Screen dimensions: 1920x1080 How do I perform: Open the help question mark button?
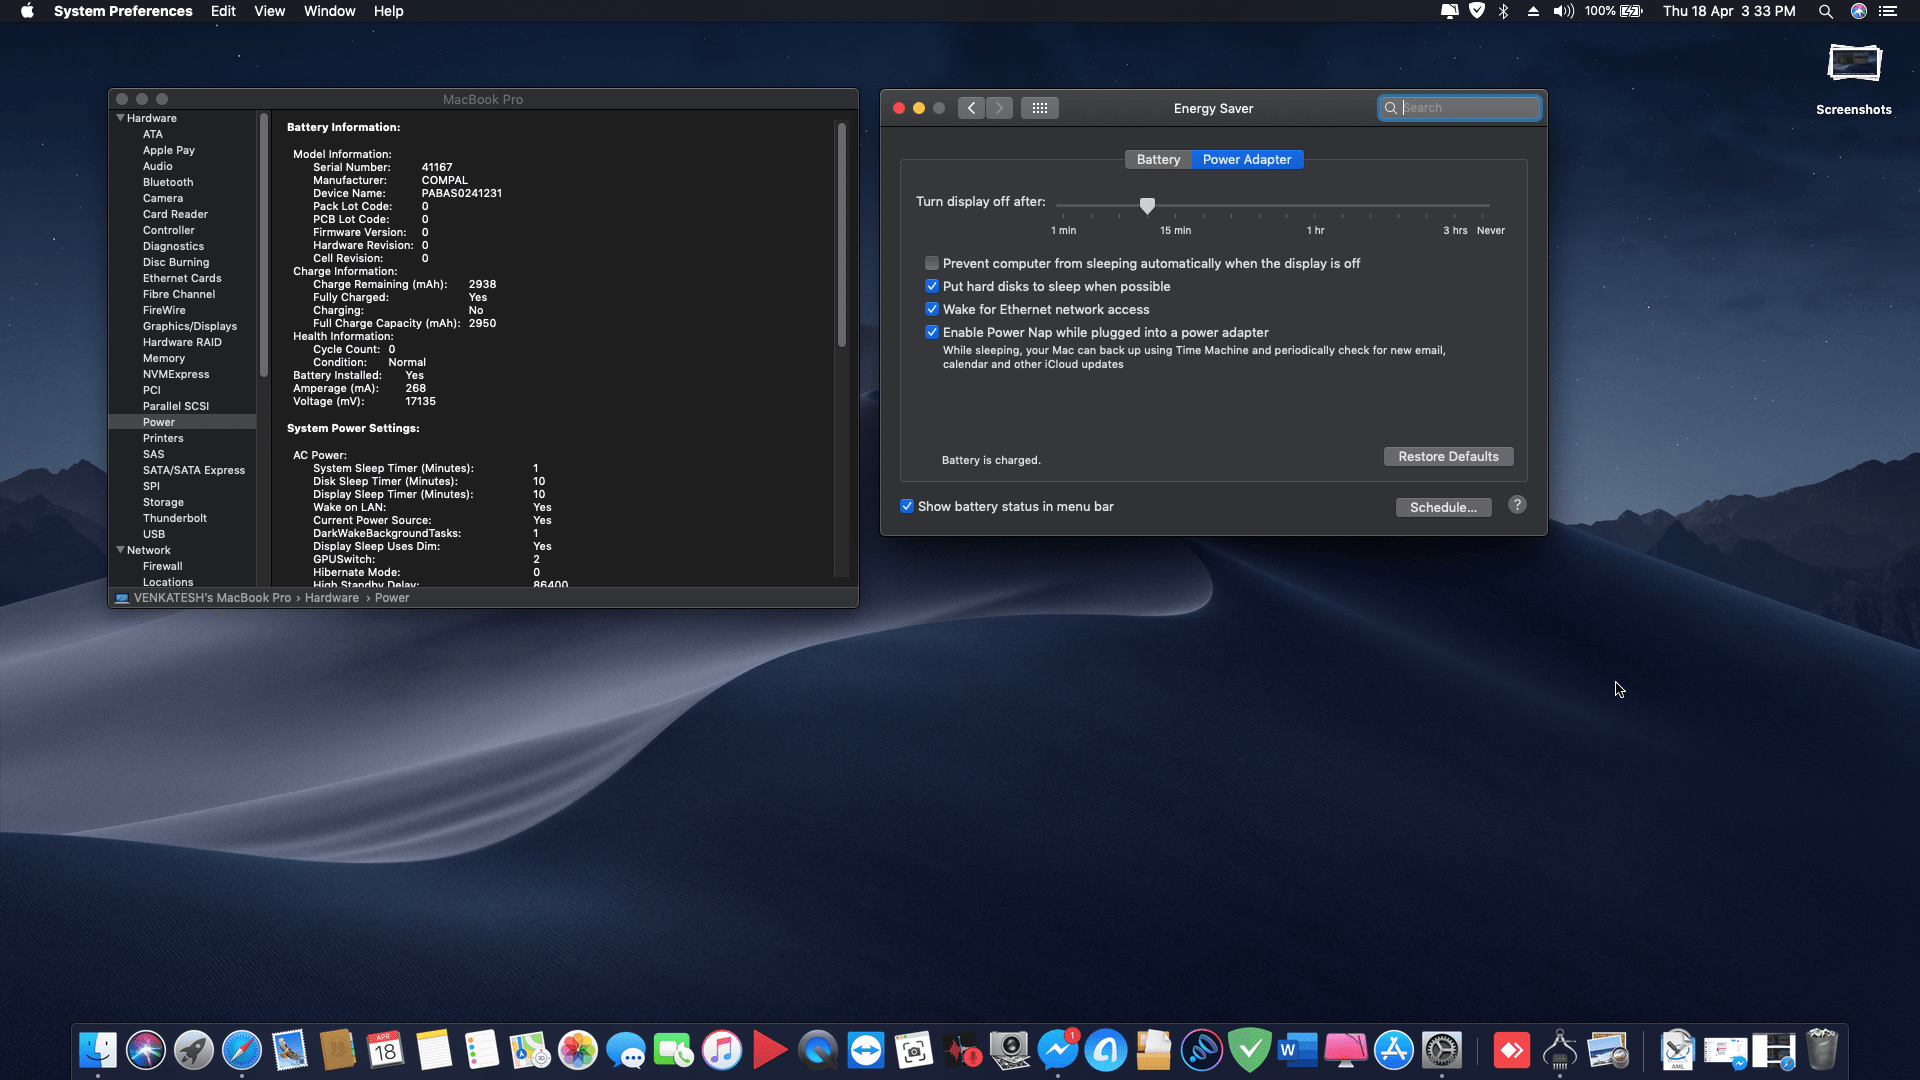pyautogui.click(x=1517, y=505)
